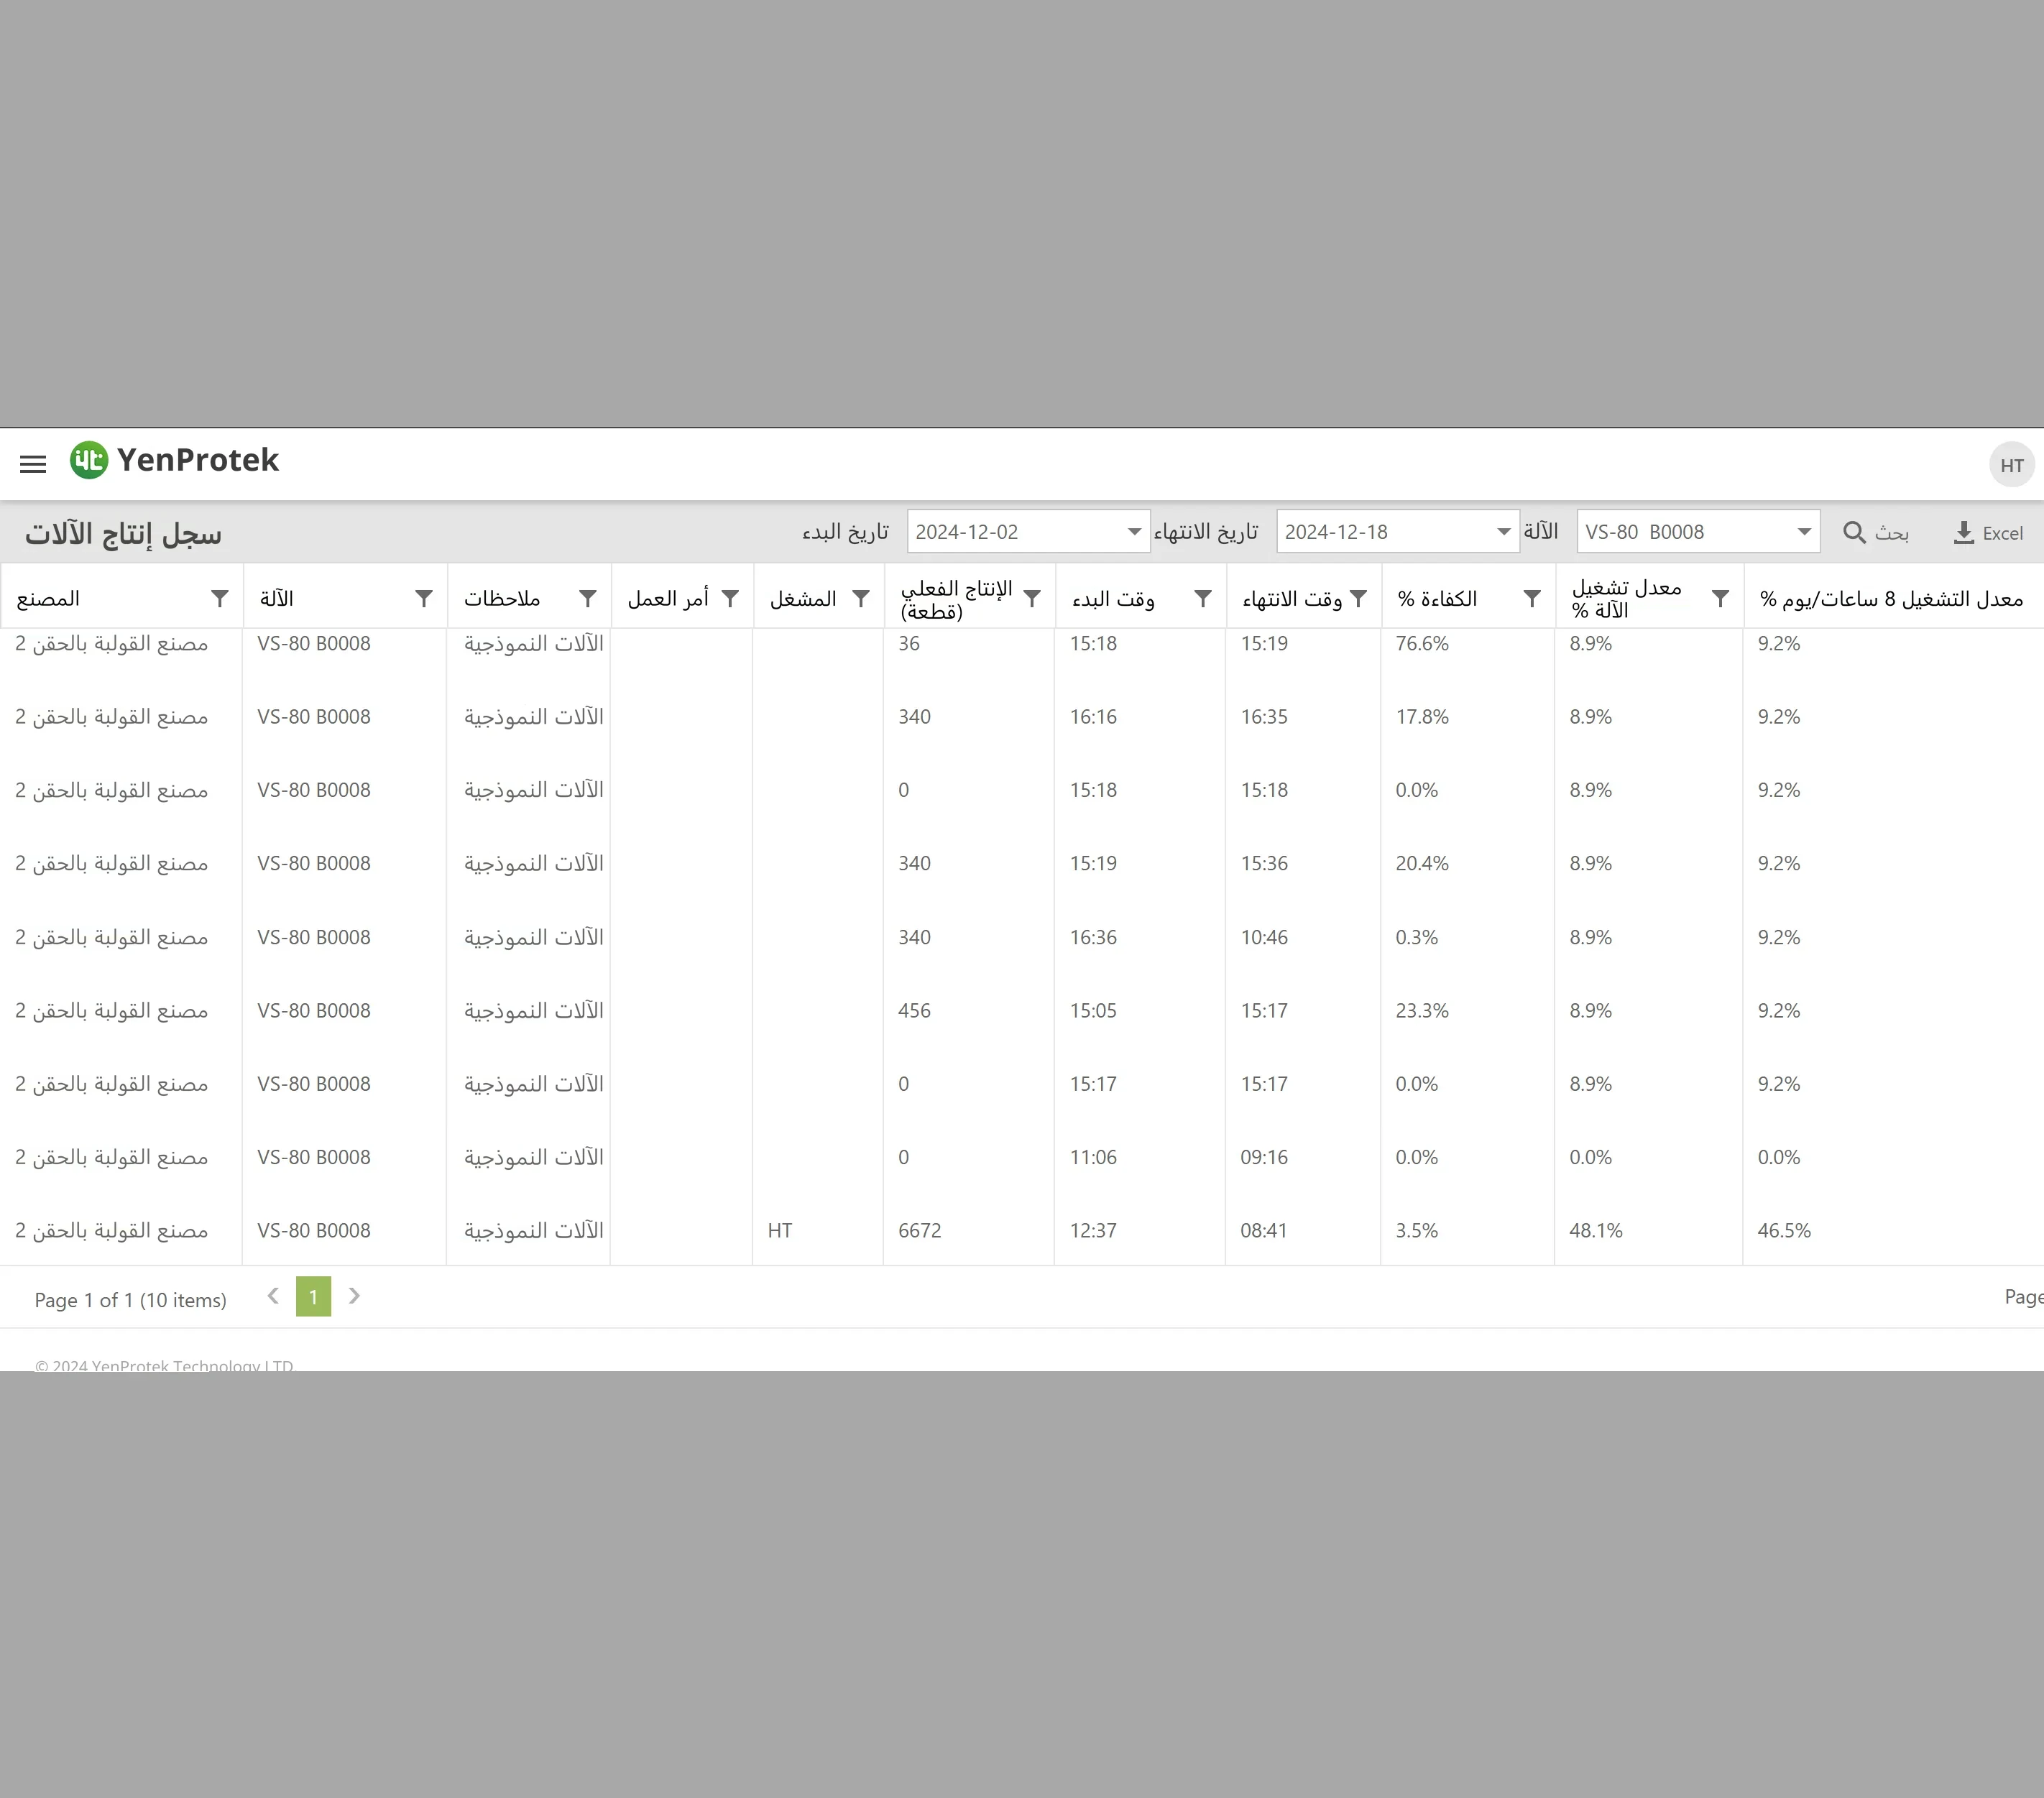The height and width of the screenshot is (1798, 2044).
Task: Click the YenProtek logo
Action: tap(174, 460)
